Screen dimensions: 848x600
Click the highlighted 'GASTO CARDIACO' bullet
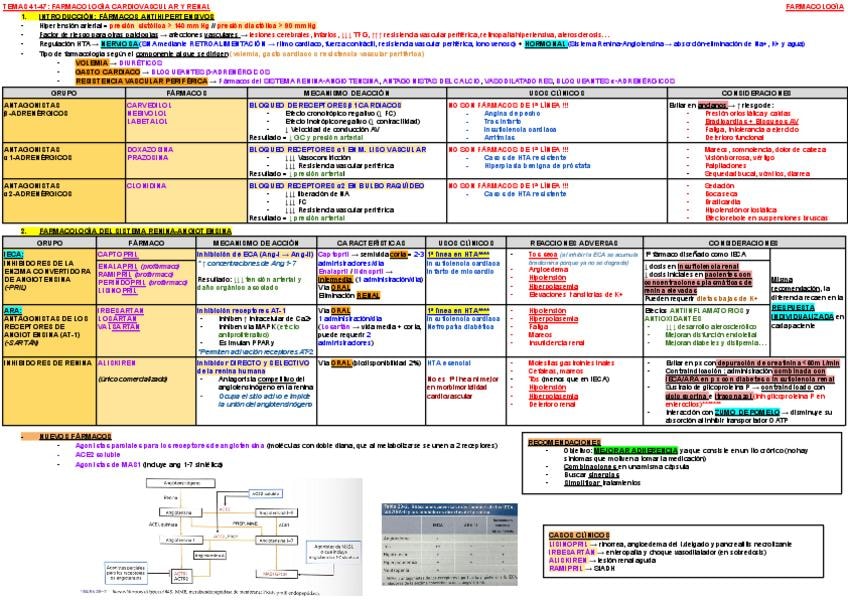click(x=108, y=72)
